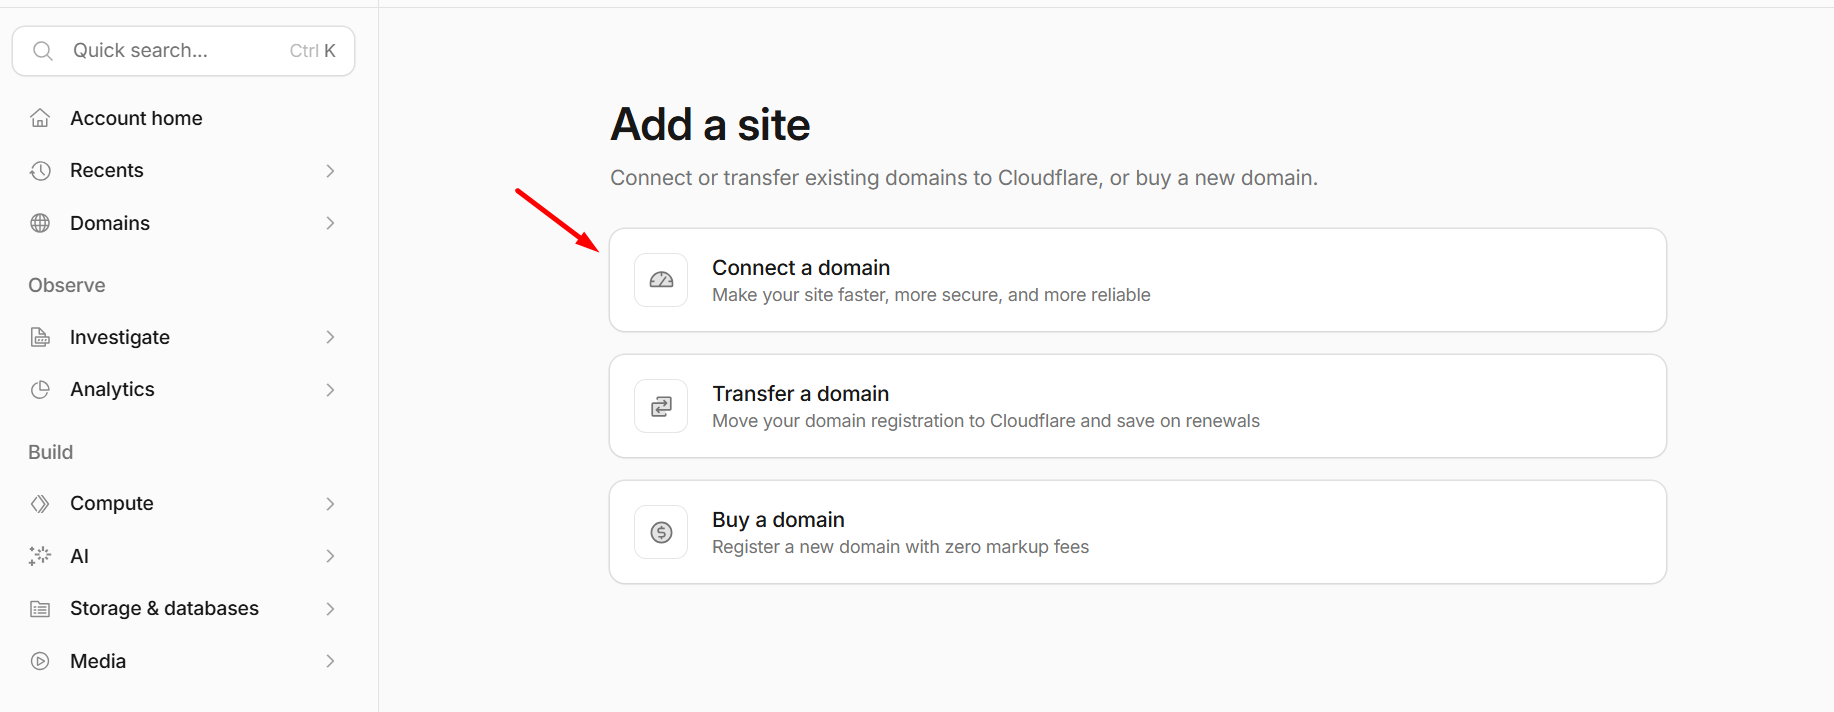The height and width of the screenshot is (712, 1834).
Task: Click the Media play-circle icon
Action: click(x=40, y=661)
